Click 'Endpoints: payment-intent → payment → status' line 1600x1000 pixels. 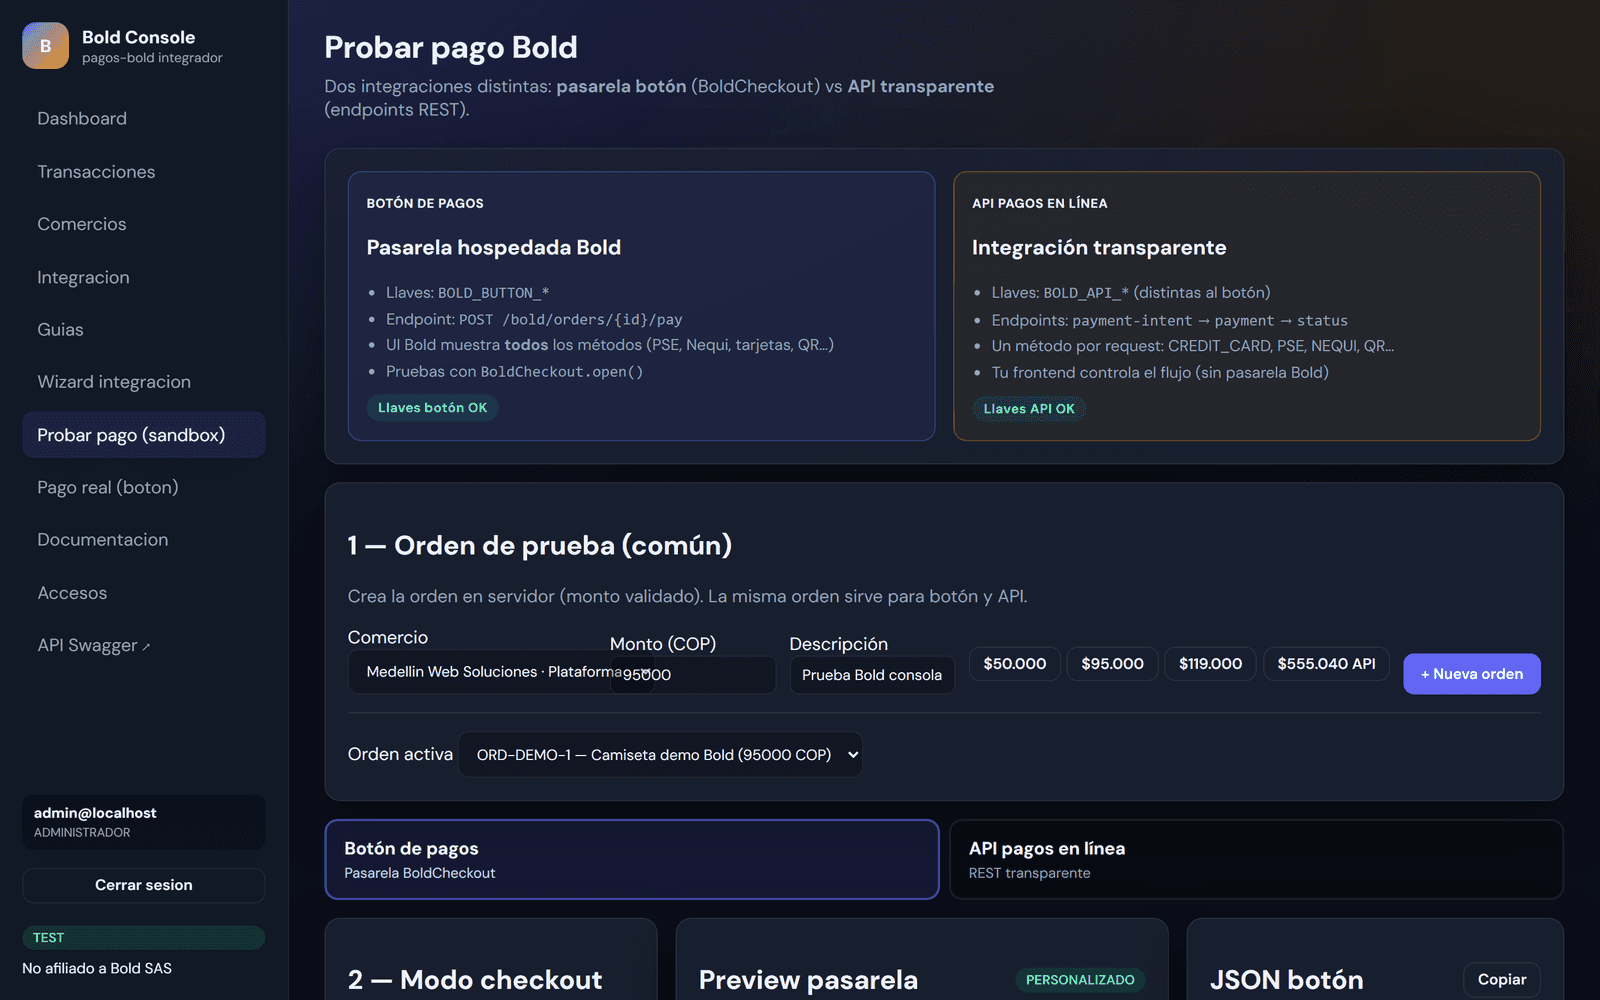click(1169, 320)
